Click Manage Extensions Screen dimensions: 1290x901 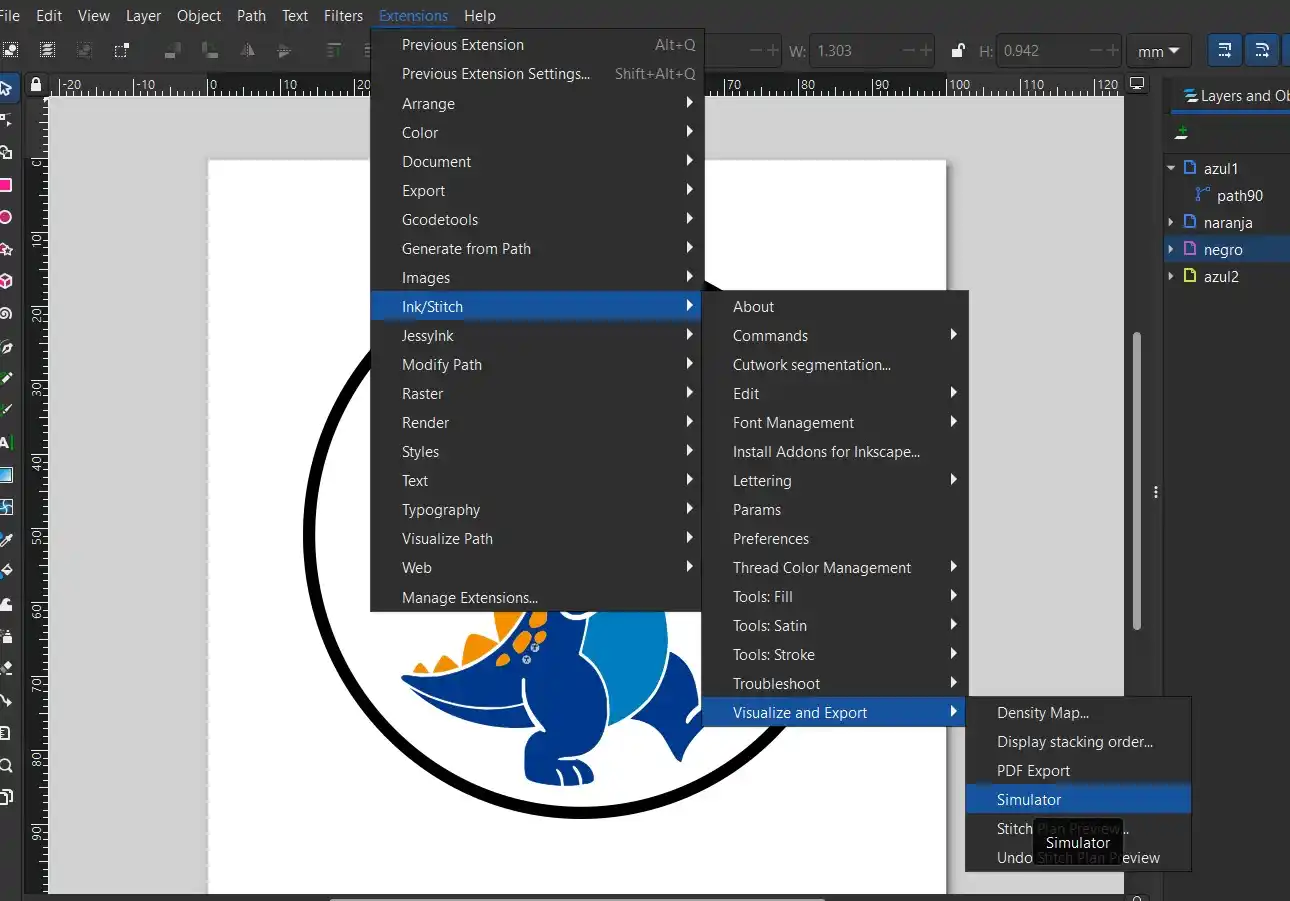pyautogui.click(x=537, y=598)
